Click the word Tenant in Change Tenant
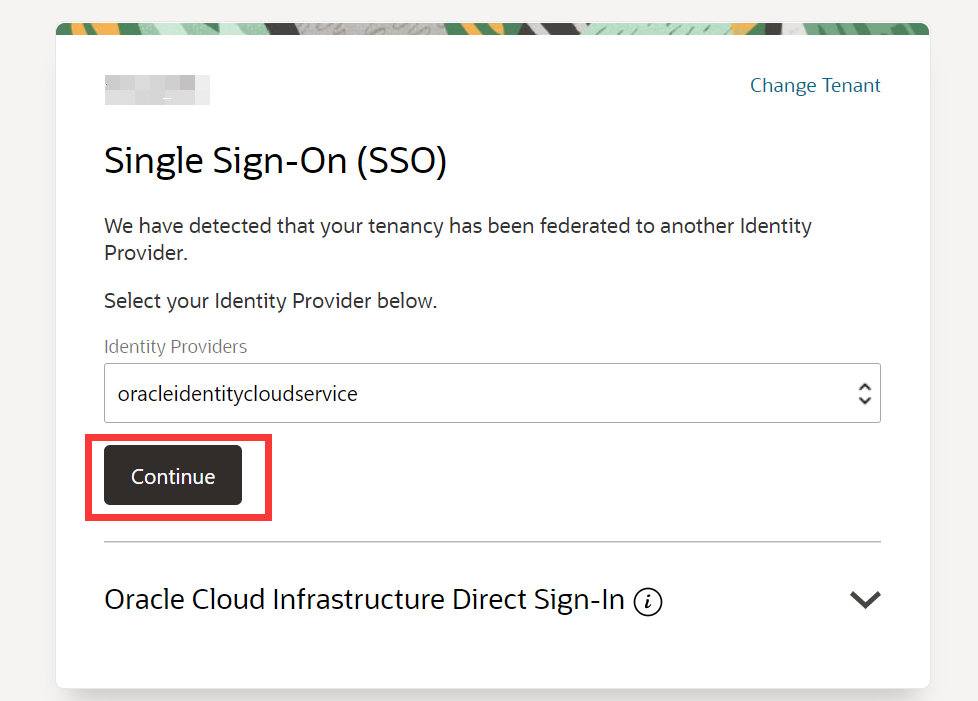Viewport: 978px width, 701px height. (x=851, y=85)
